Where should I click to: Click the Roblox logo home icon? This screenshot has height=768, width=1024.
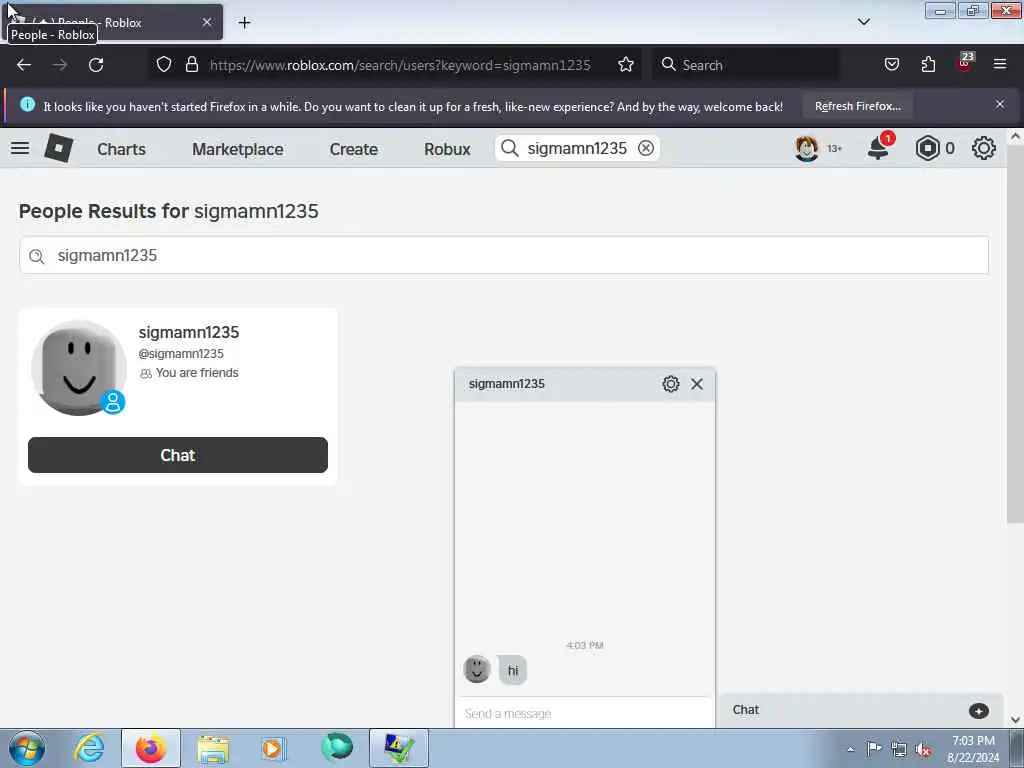59,148
